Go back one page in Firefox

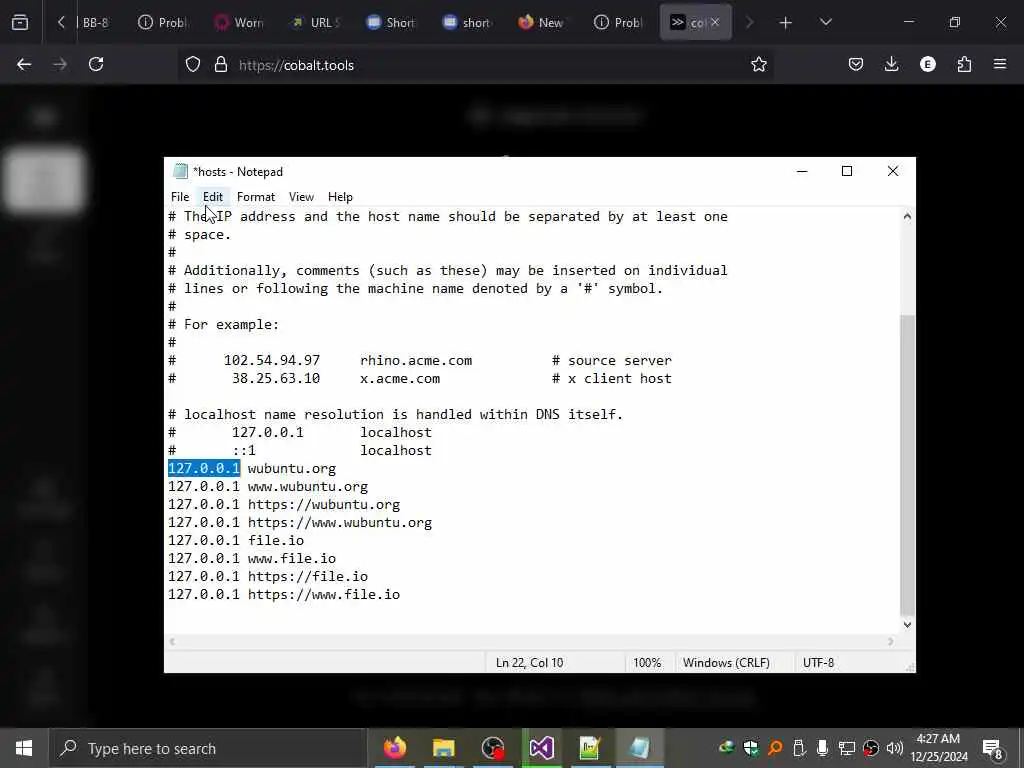(24, 65)
